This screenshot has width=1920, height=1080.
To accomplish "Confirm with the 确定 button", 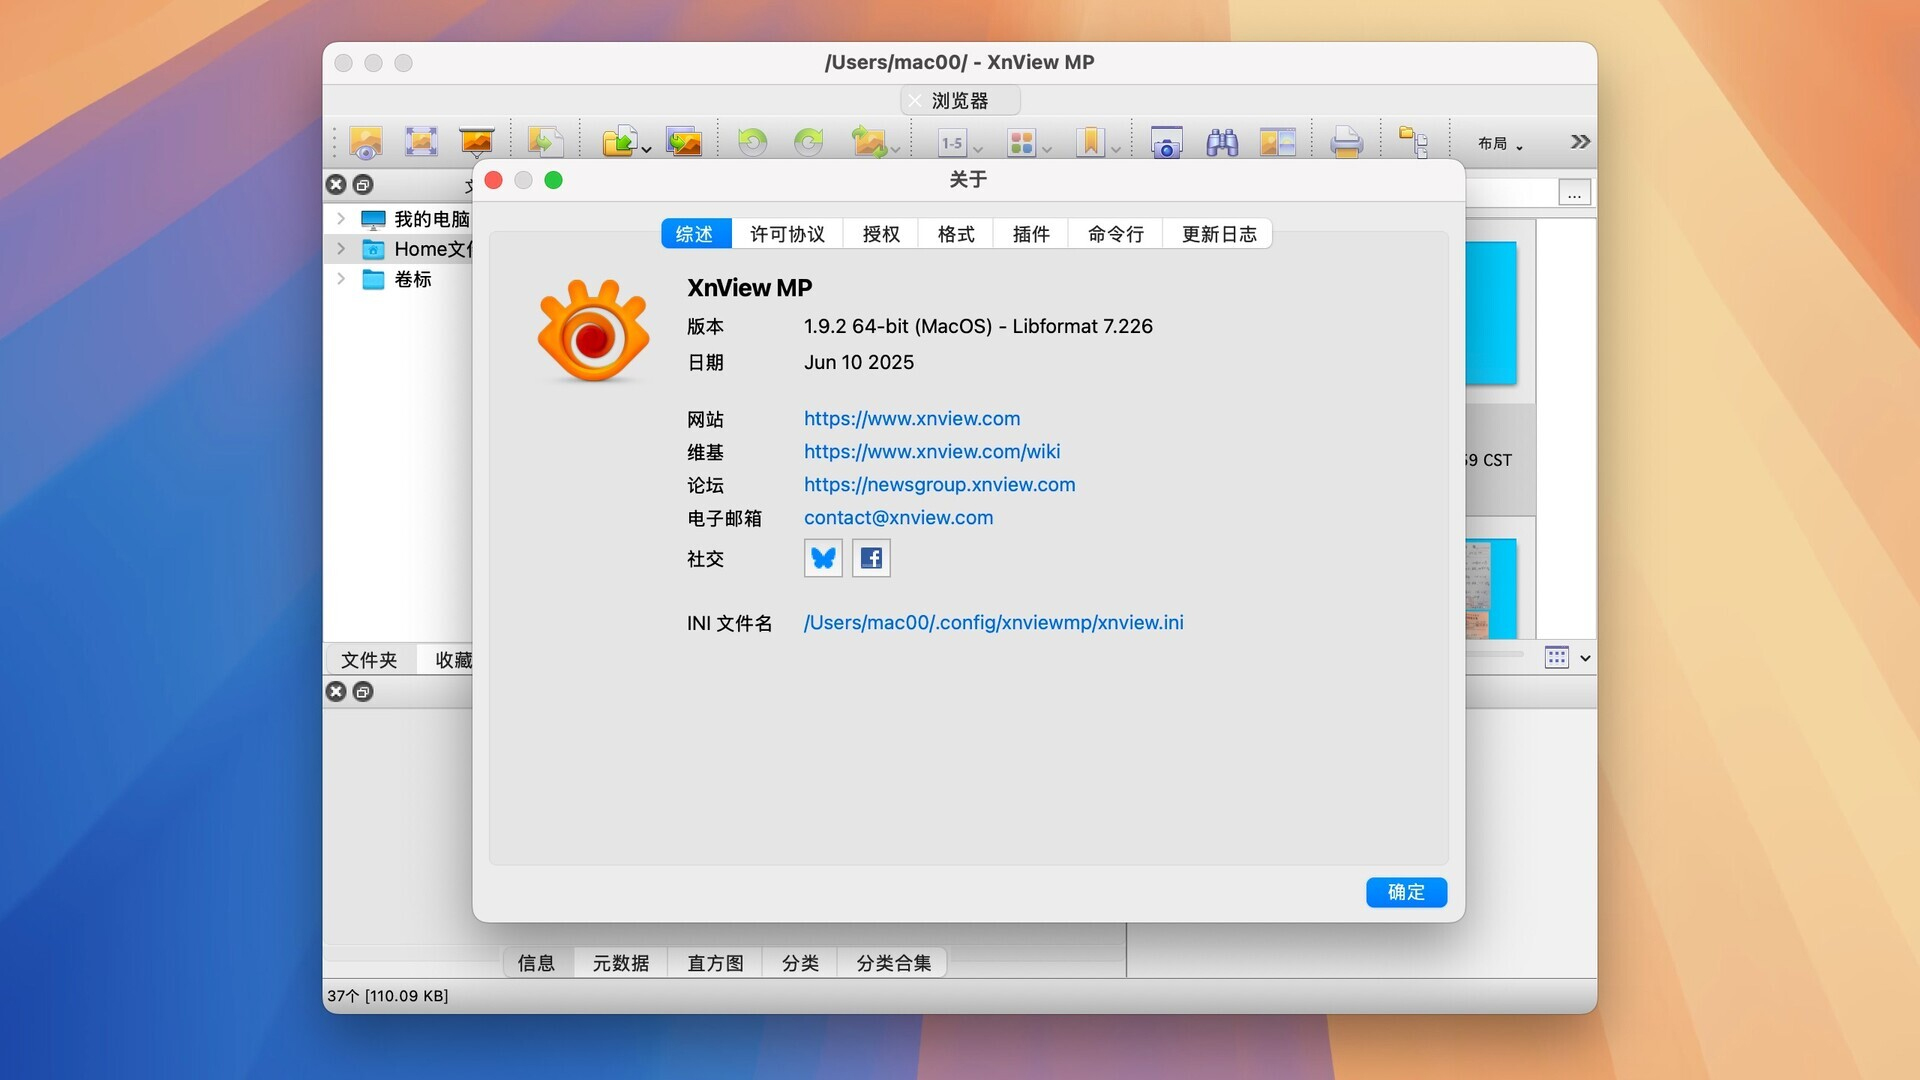I will [1406, 892].
